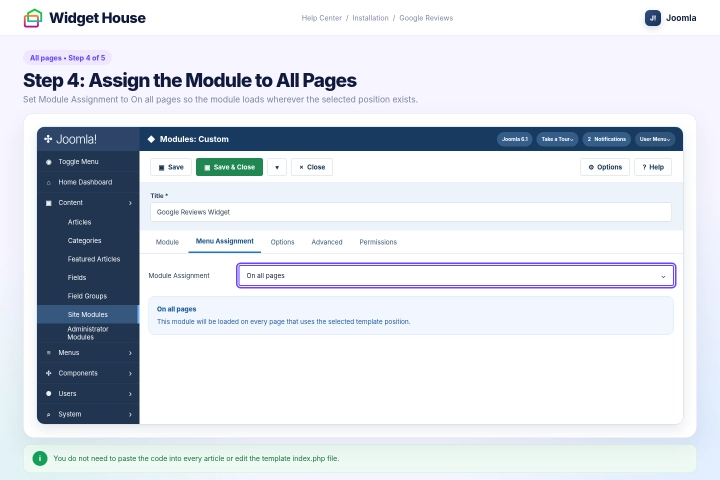Click the Users icon in sidebar
The image size is (720, 480).
click(x=49, y=394)
